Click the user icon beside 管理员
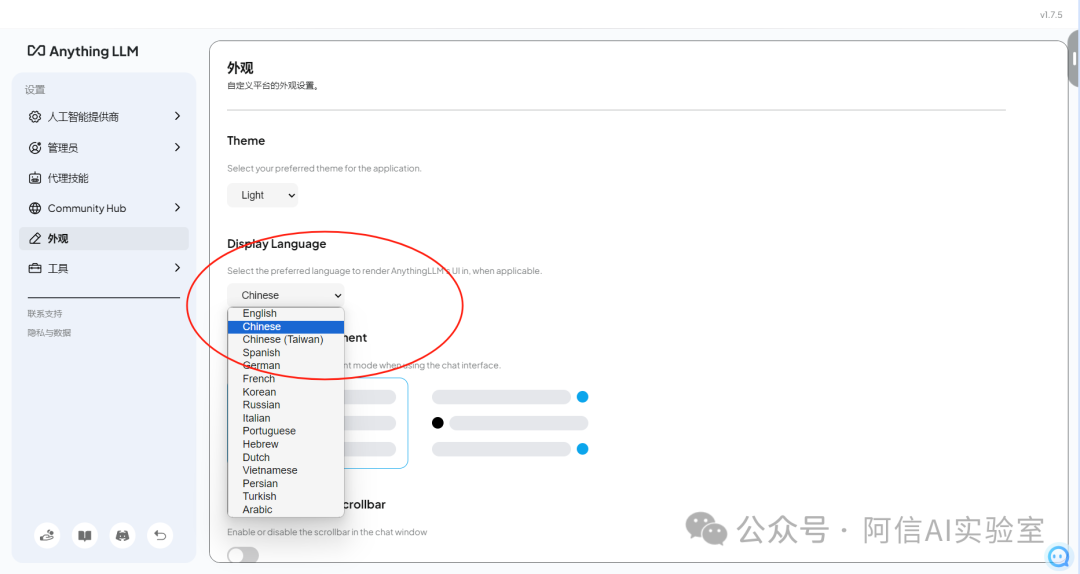 point(34,147)
